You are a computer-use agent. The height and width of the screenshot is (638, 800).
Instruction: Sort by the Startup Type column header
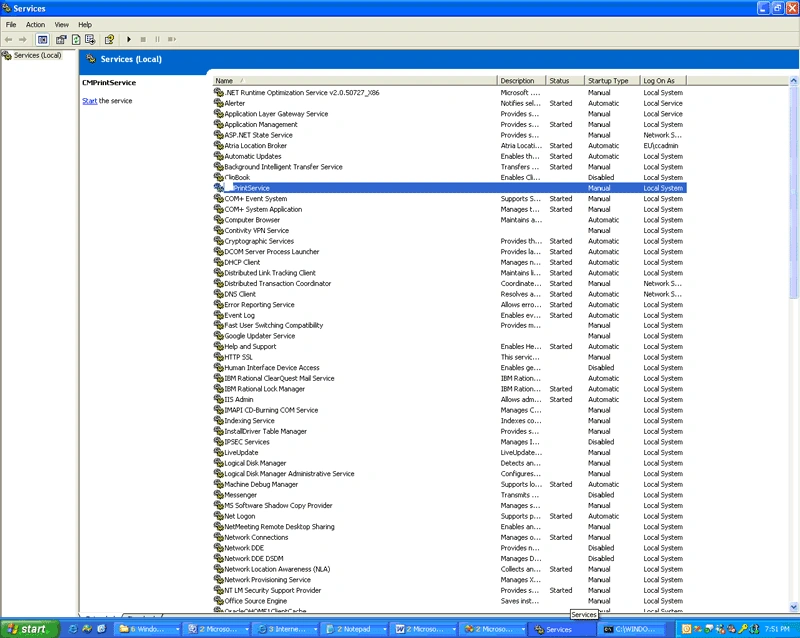click(612, 81)
